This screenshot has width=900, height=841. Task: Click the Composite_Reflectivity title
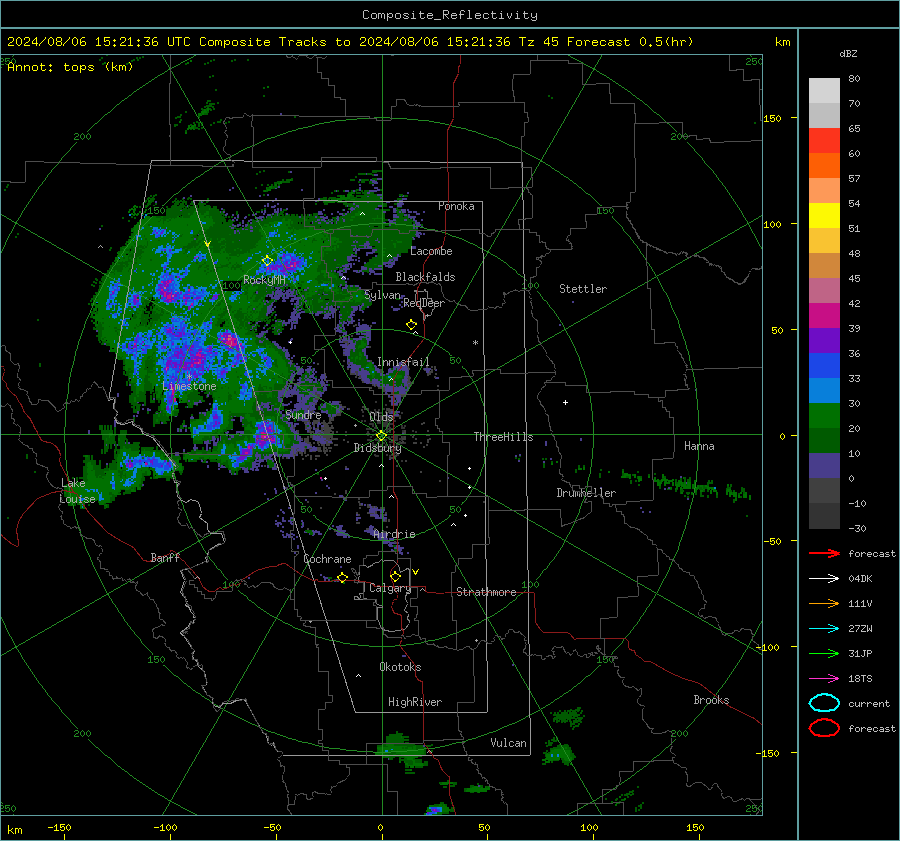[450, 15]
